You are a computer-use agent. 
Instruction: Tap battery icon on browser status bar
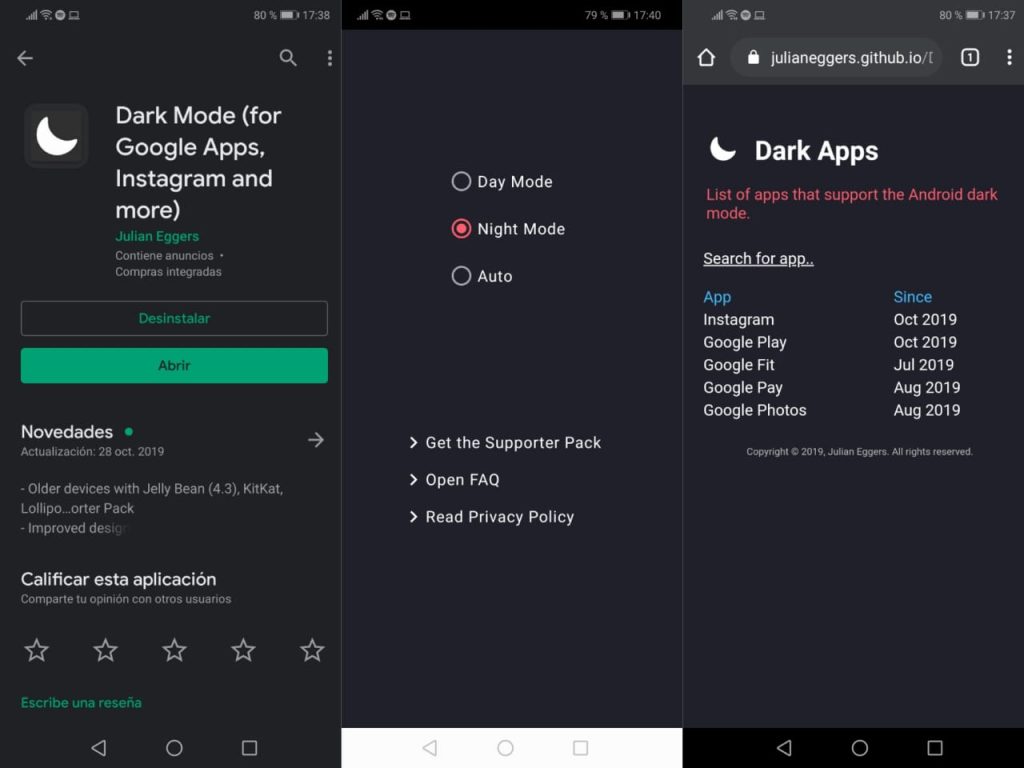point(975,15)
